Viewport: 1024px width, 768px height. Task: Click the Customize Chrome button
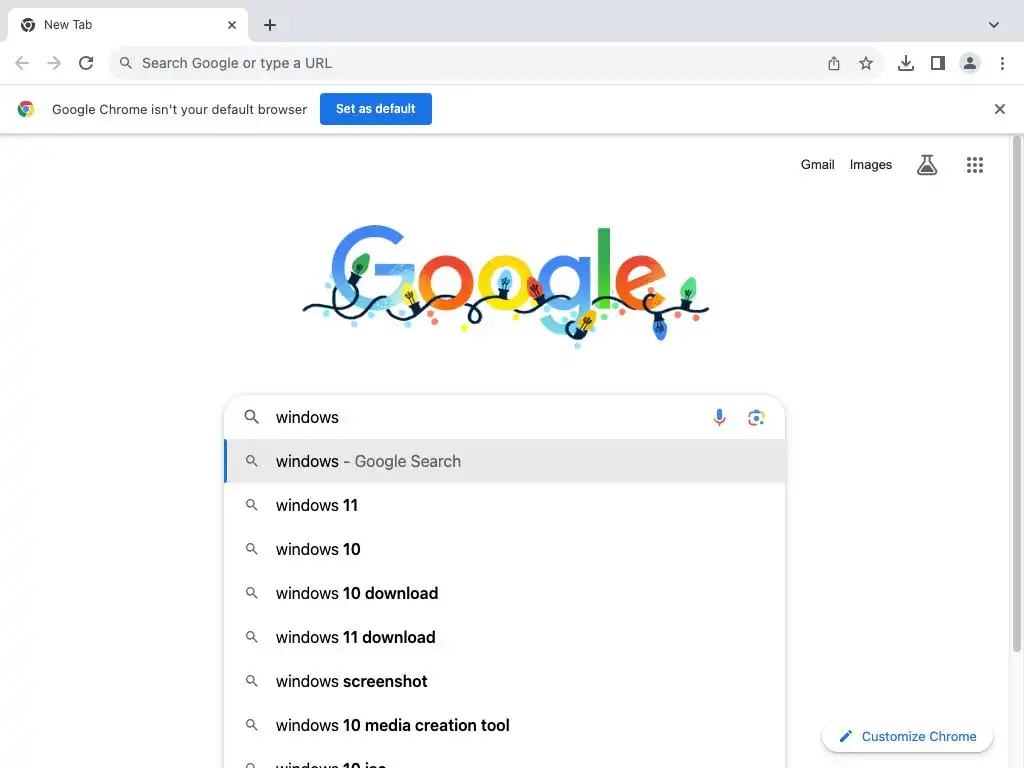[907, 737]
